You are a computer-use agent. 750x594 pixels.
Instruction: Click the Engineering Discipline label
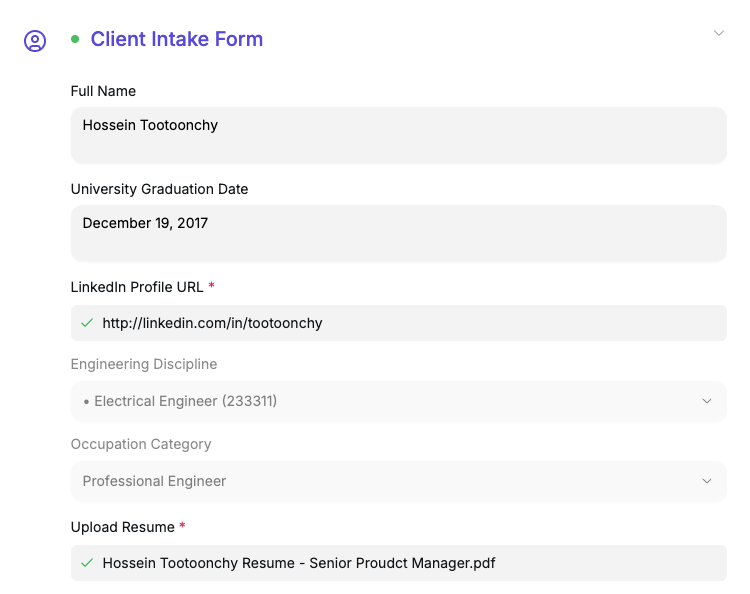point(143,364)
